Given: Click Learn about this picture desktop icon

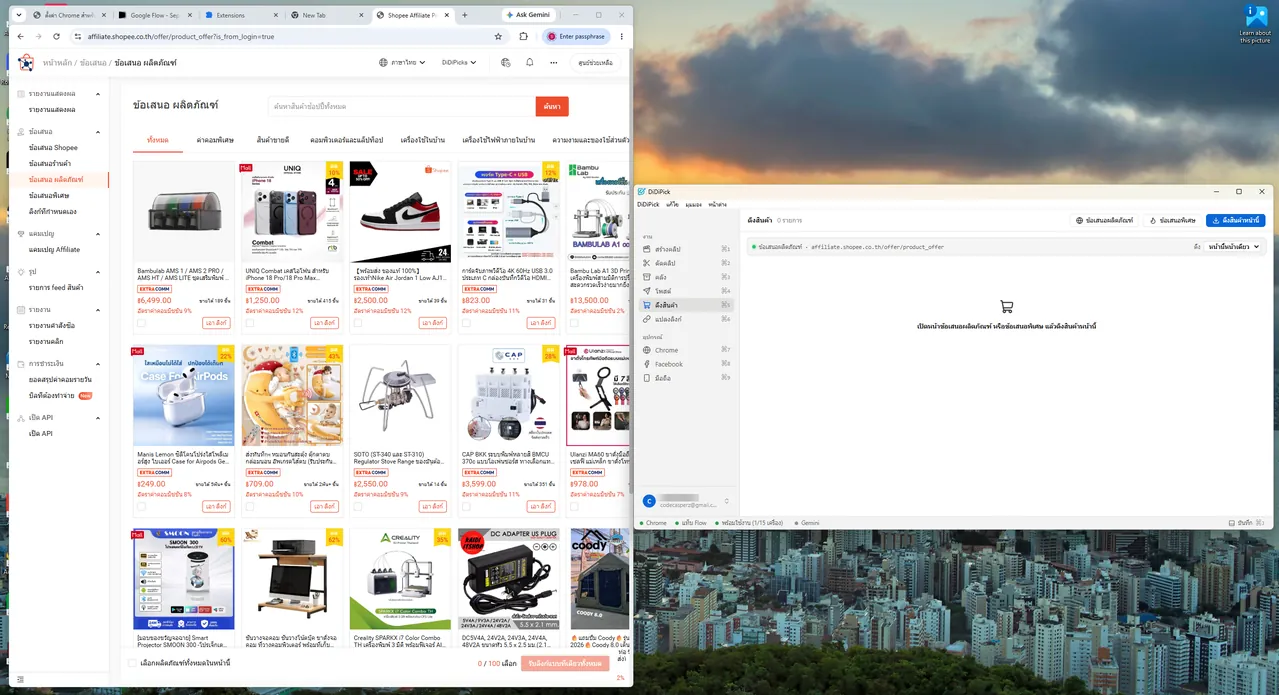Looking at the screenshot, I should click(1255, 24).
